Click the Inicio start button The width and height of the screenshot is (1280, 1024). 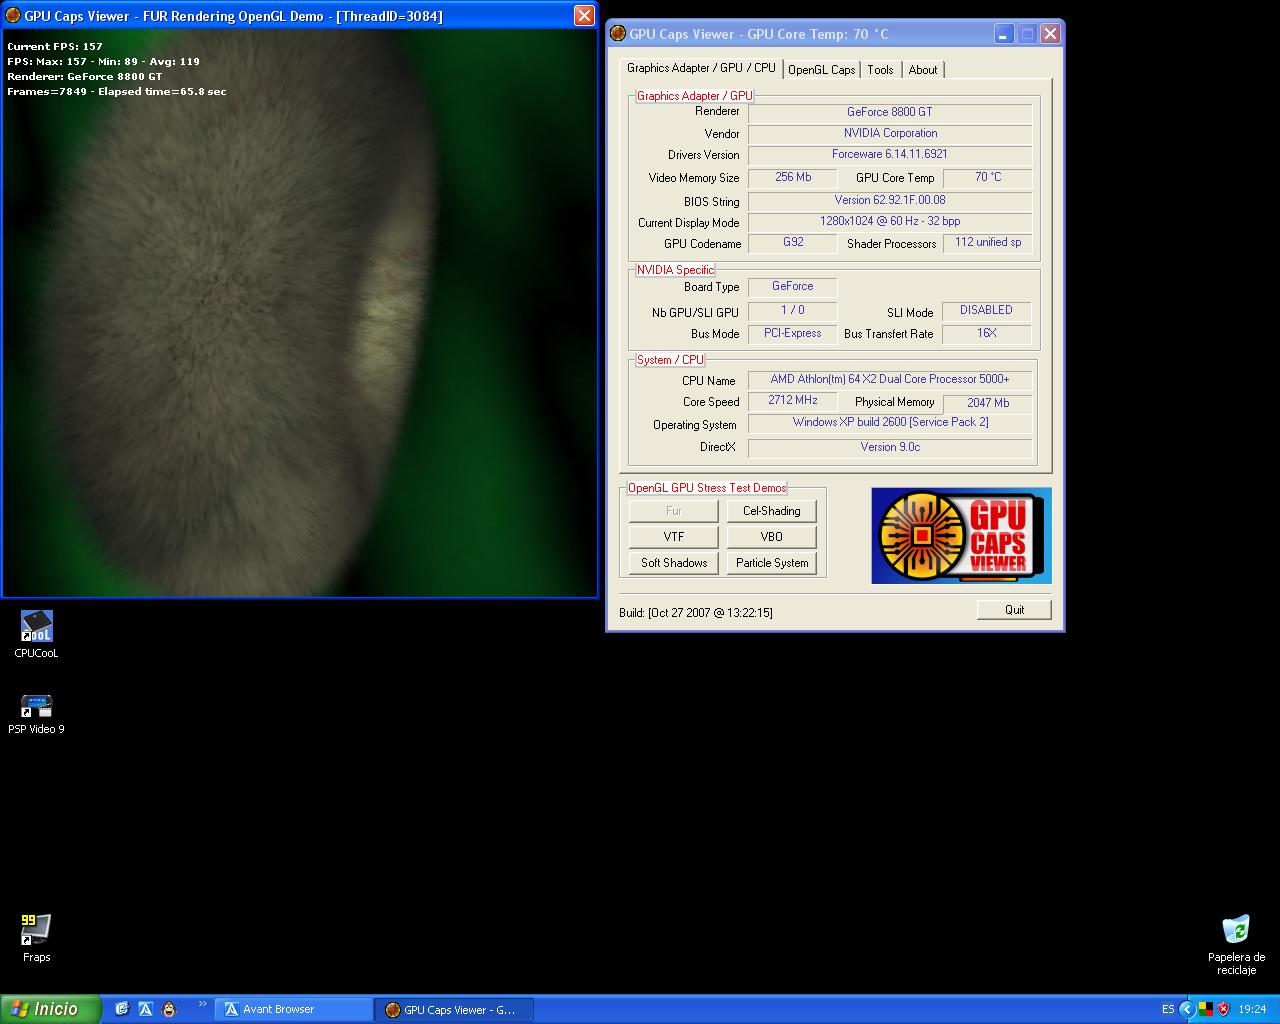[50, 1009]
